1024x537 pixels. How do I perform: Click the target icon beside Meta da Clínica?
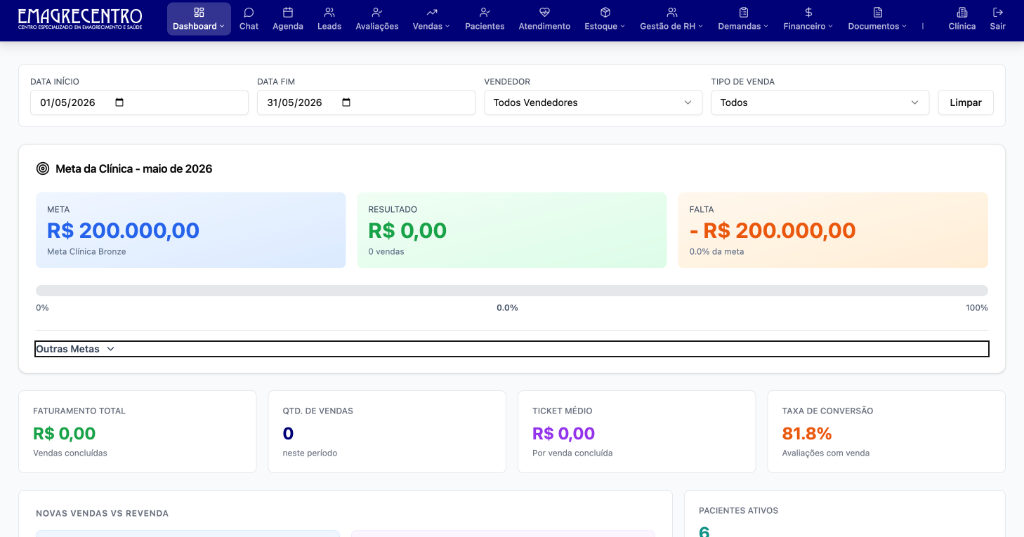42,169
